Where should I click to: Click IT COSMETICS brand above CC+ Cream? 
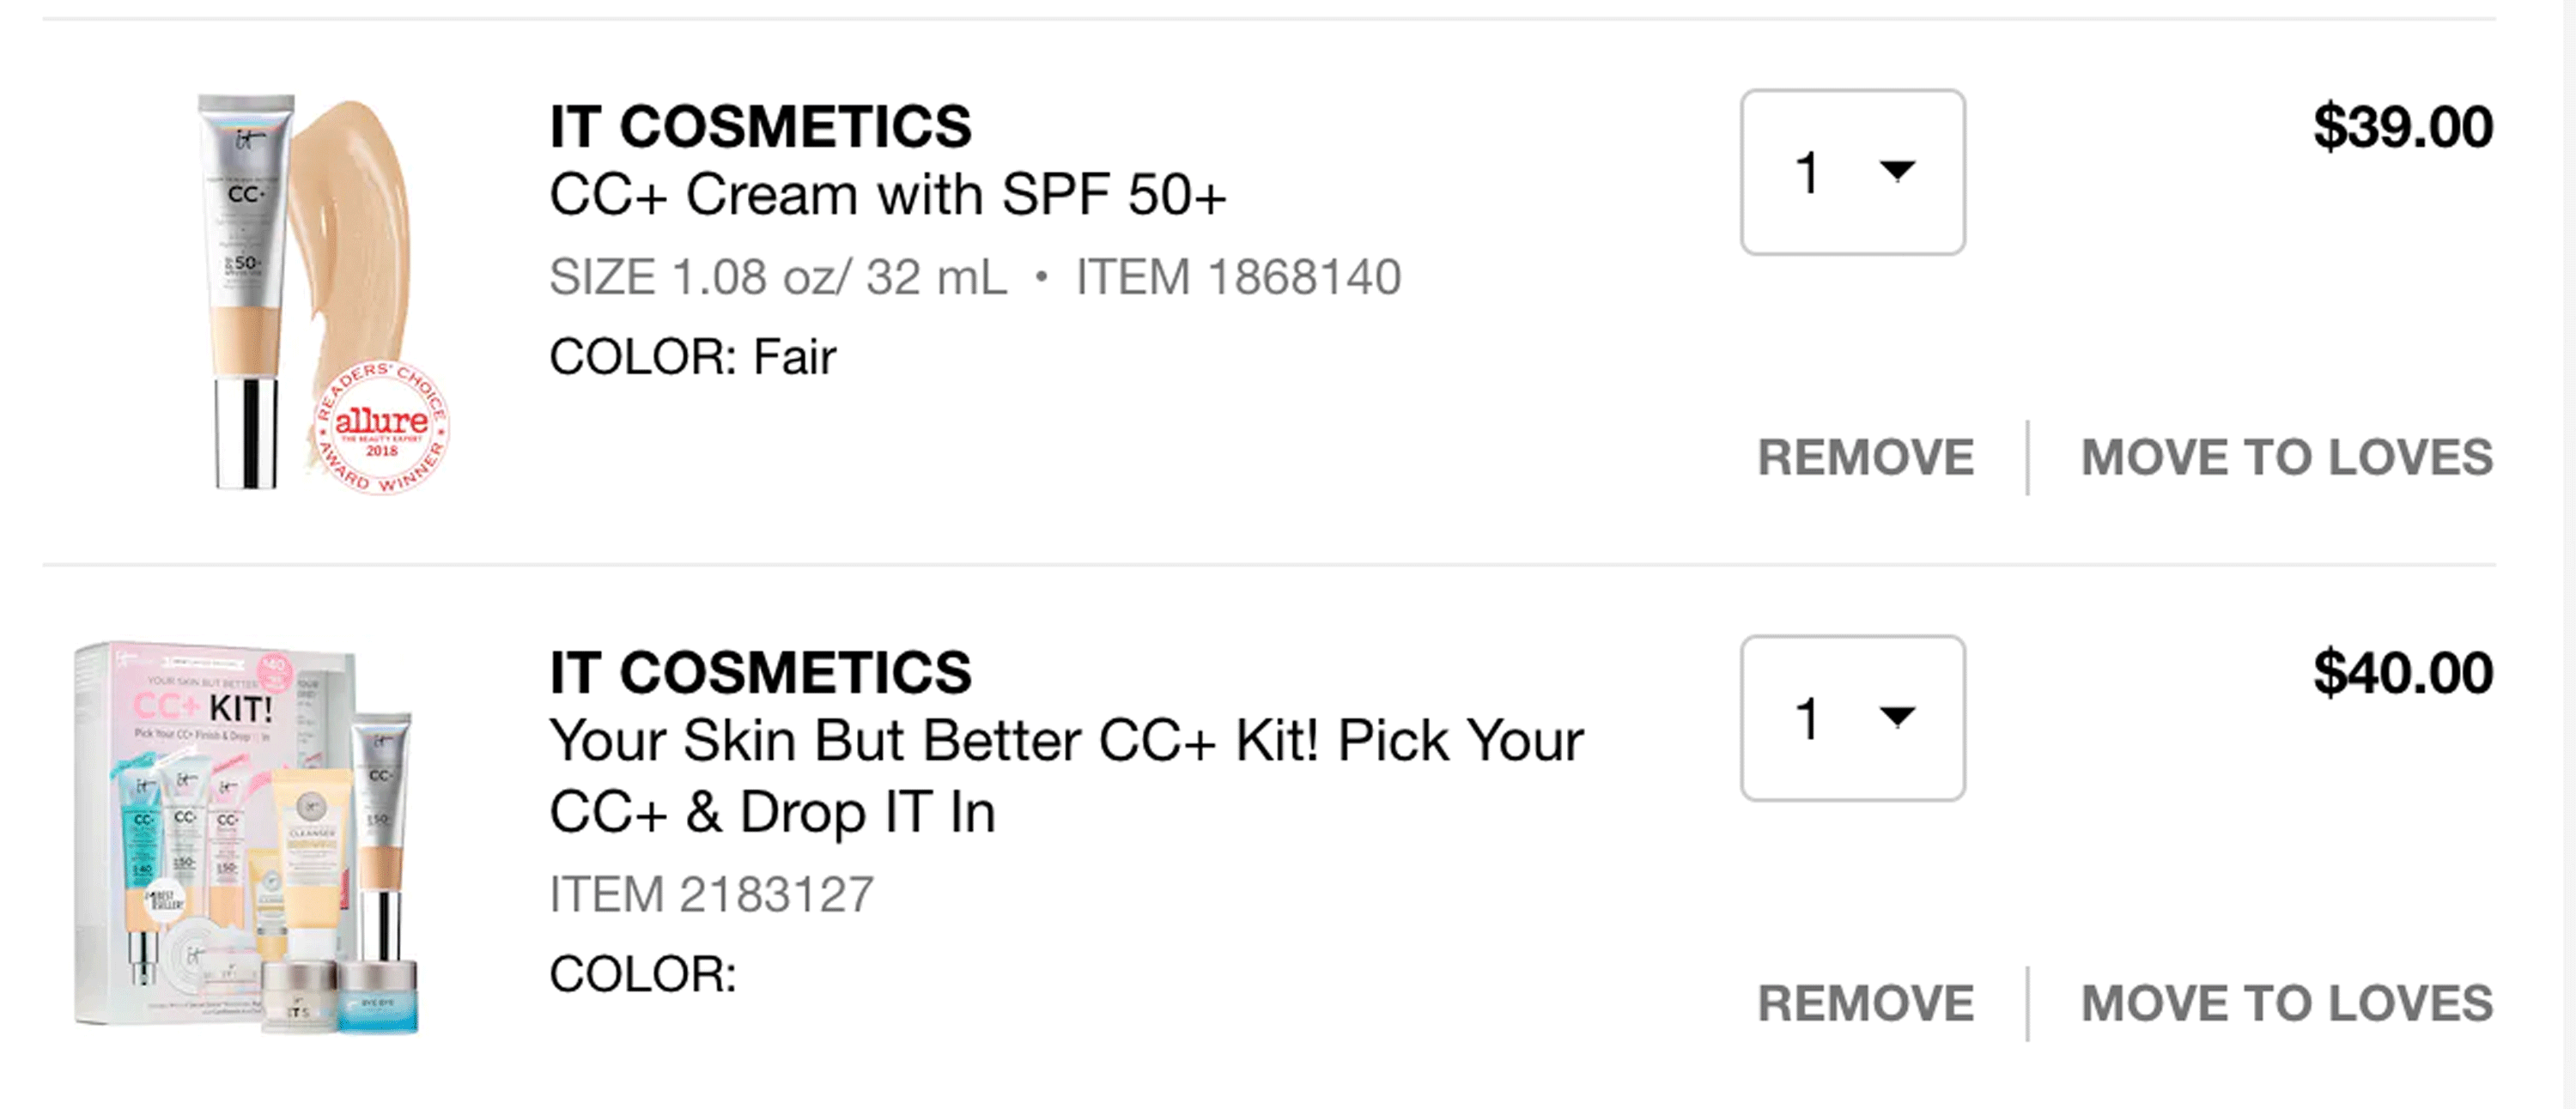pos(760,127)
